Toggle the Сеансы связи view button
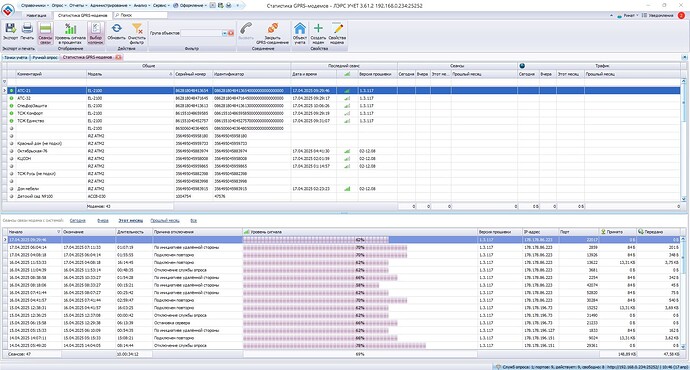 pyautogui.click(x=45, y=33)
